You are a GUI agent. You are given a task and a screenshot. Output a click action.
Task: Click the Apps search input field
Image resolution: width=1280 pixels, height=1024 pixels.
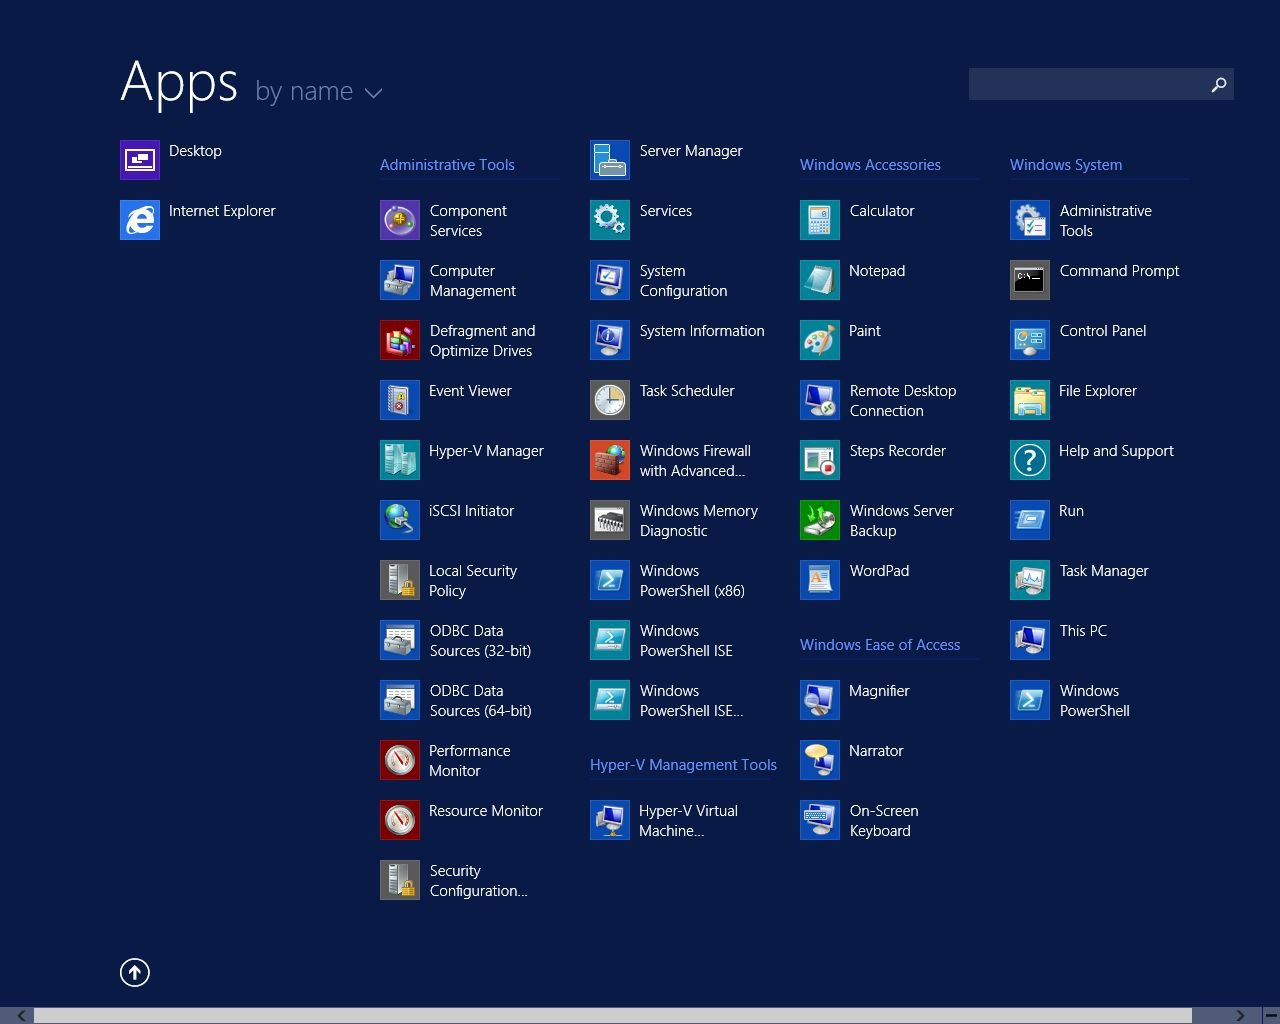[x=1087, y=84]
